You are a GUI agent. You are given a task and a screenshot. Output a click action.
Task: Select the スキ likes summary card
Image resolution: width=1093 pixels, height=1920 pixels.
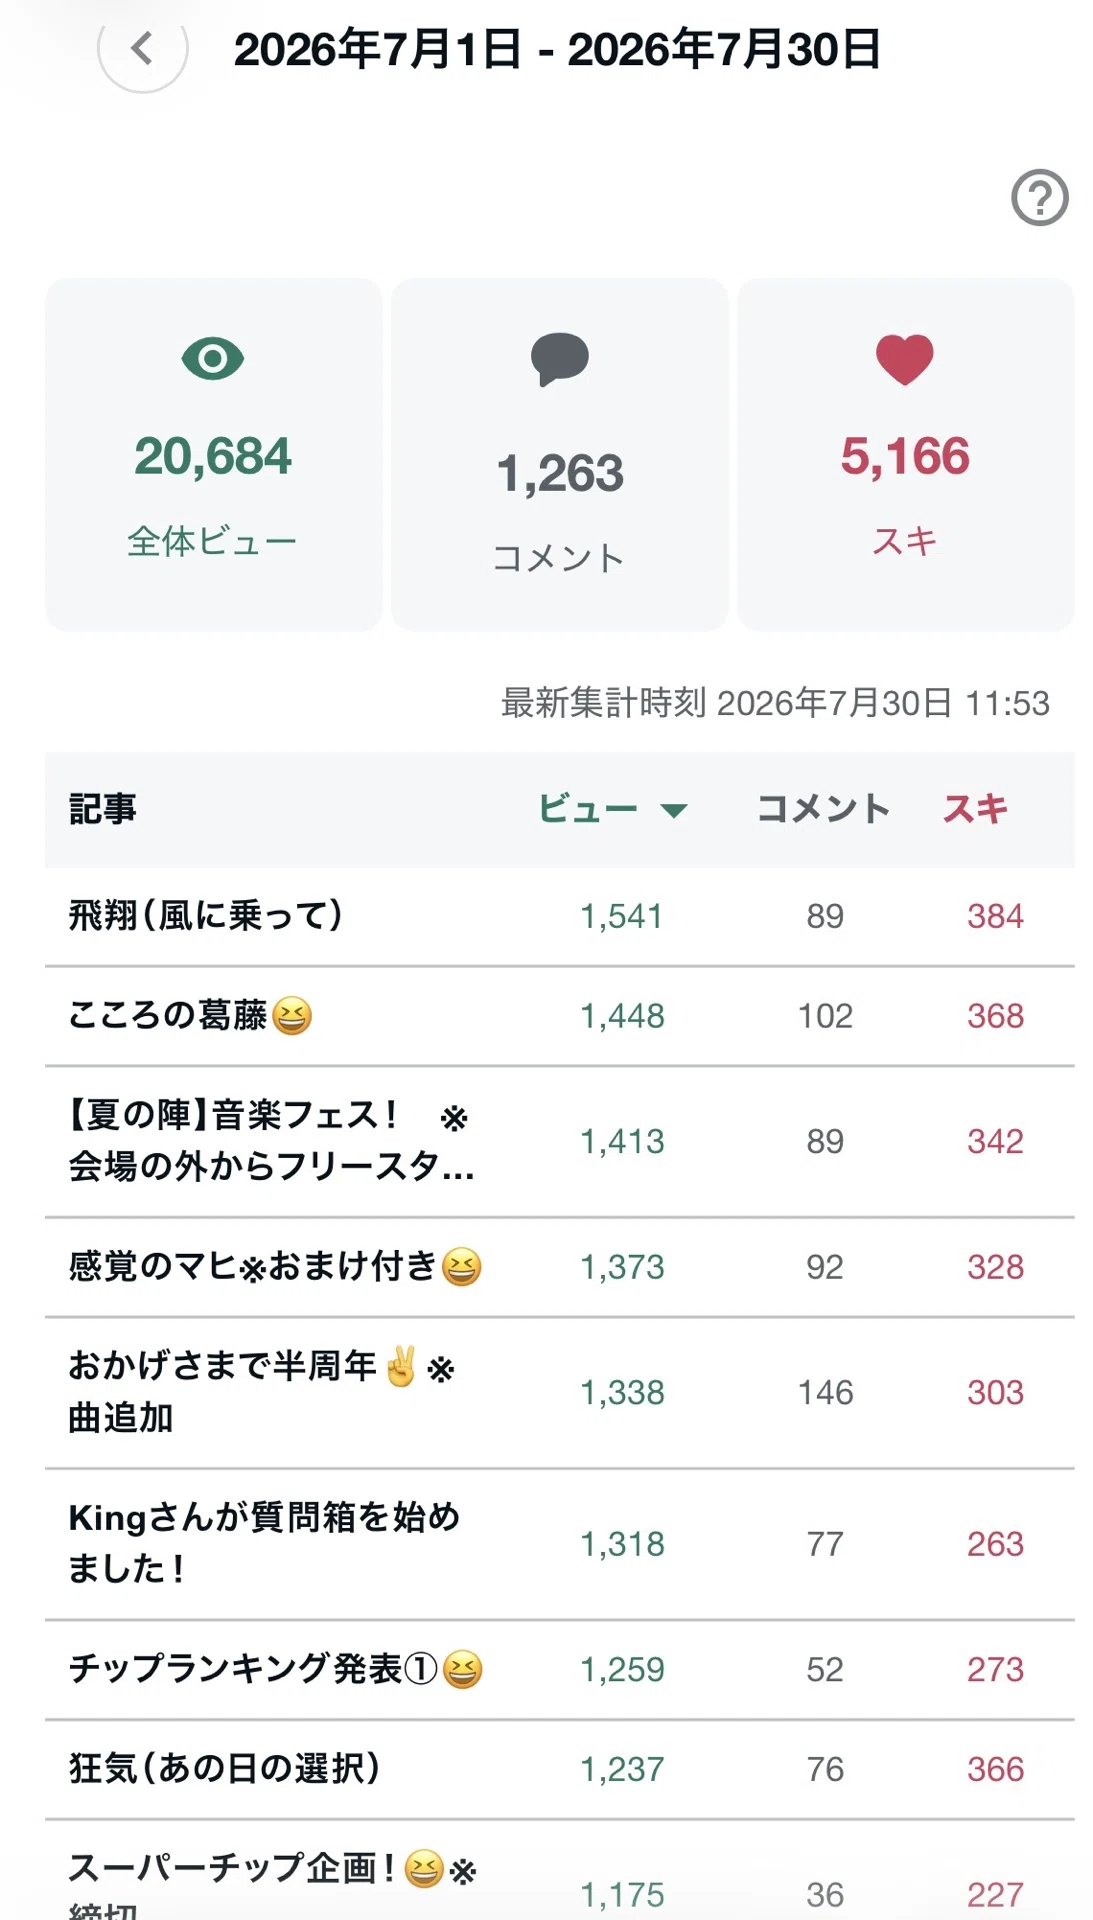pyautogui.click(x=906, y=455)
